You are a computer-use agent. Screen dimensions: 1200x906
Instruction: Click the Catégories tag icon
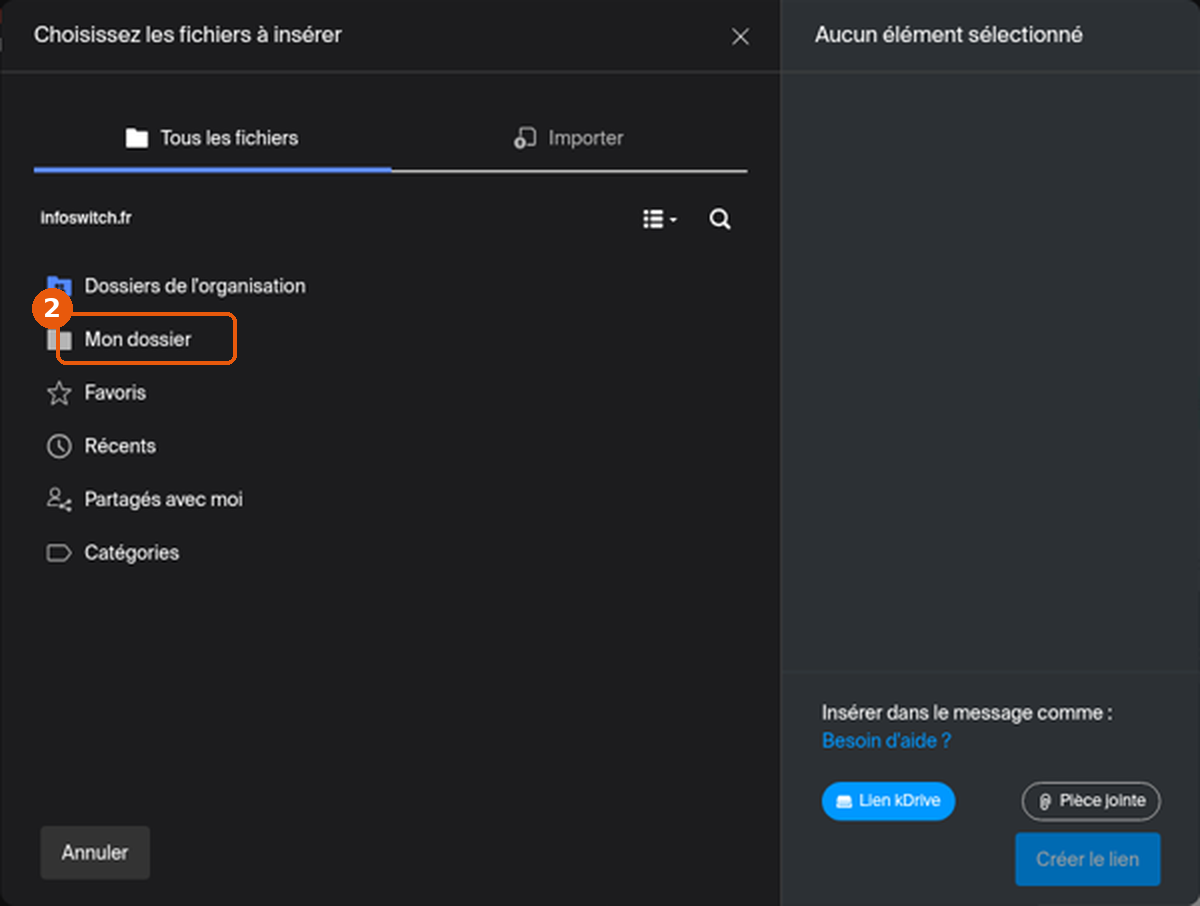[x=59, y=553]
